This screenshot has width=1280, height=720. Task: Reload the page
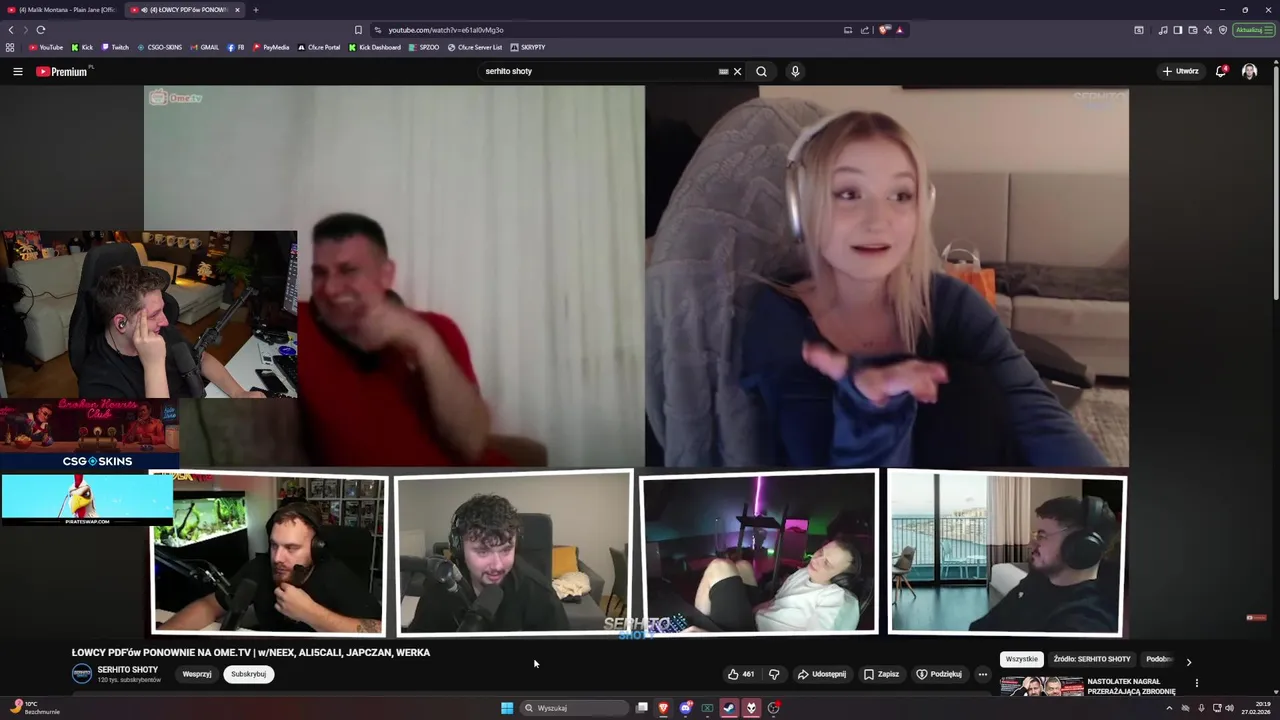point(41,30)
